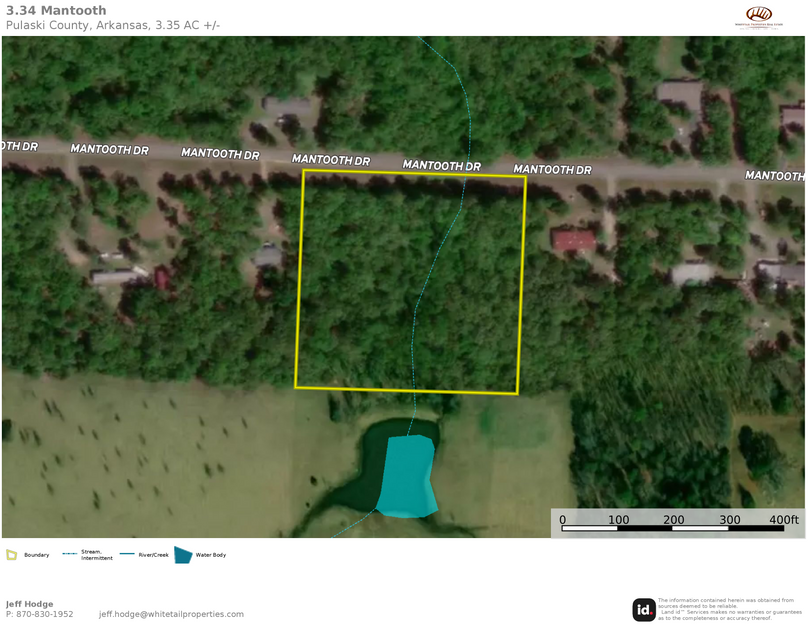This screenshot has width=808, height=625.
Task: Click the 'Boundary' legend label
Action: 37,555
